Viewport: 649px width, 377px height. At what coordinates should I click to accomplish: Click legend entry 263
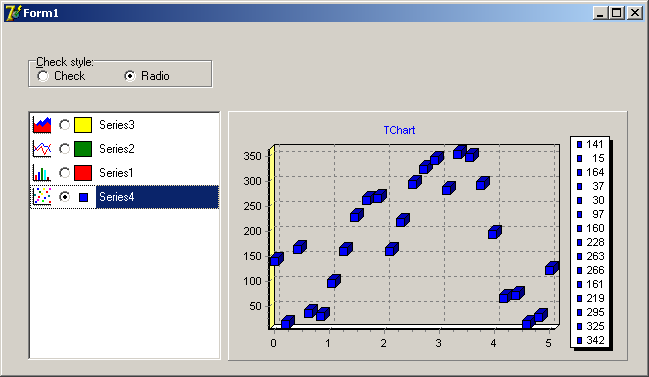pyautogui.click(x=590, y=256)
